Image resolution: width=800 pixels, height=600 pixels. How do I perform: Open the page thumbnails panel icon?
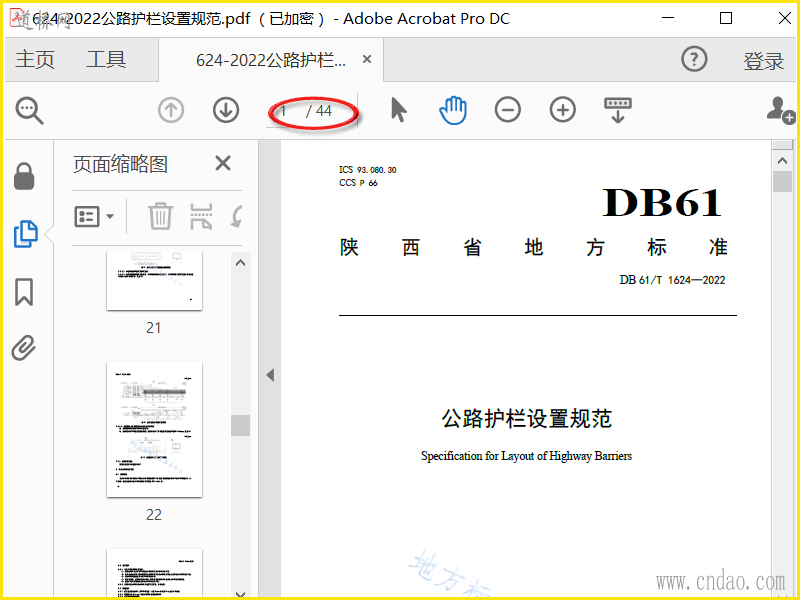(26, 234)
